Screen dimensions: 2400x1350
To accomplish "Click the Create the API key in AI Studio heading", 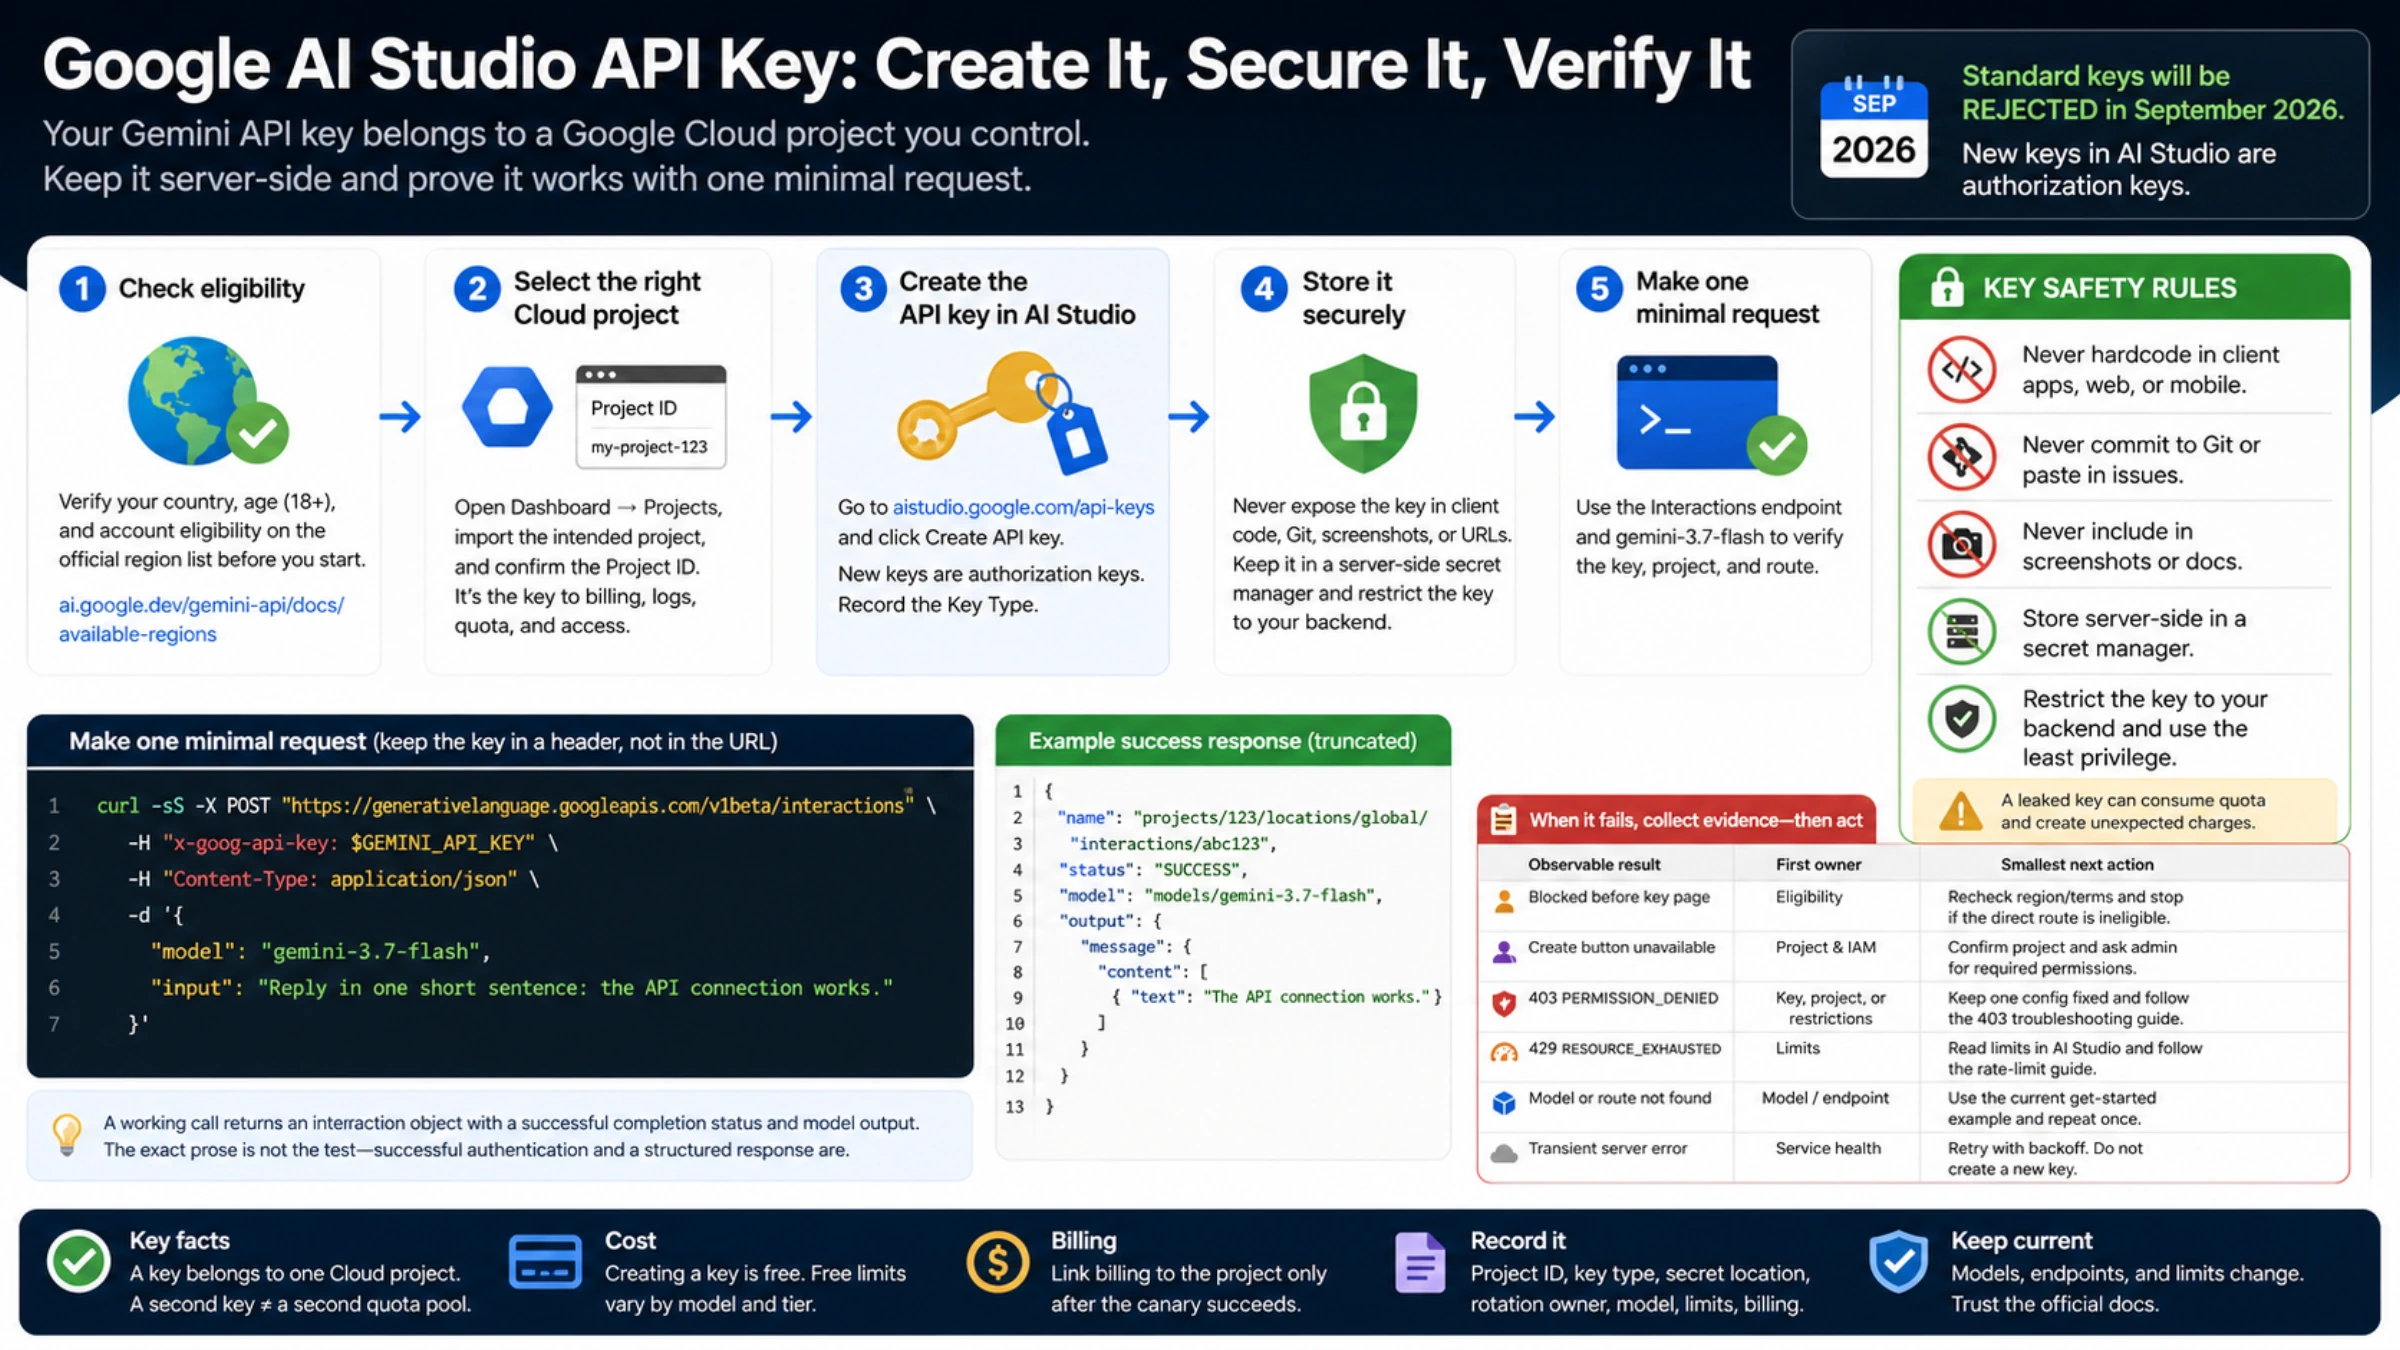I will click(1017, 297).
